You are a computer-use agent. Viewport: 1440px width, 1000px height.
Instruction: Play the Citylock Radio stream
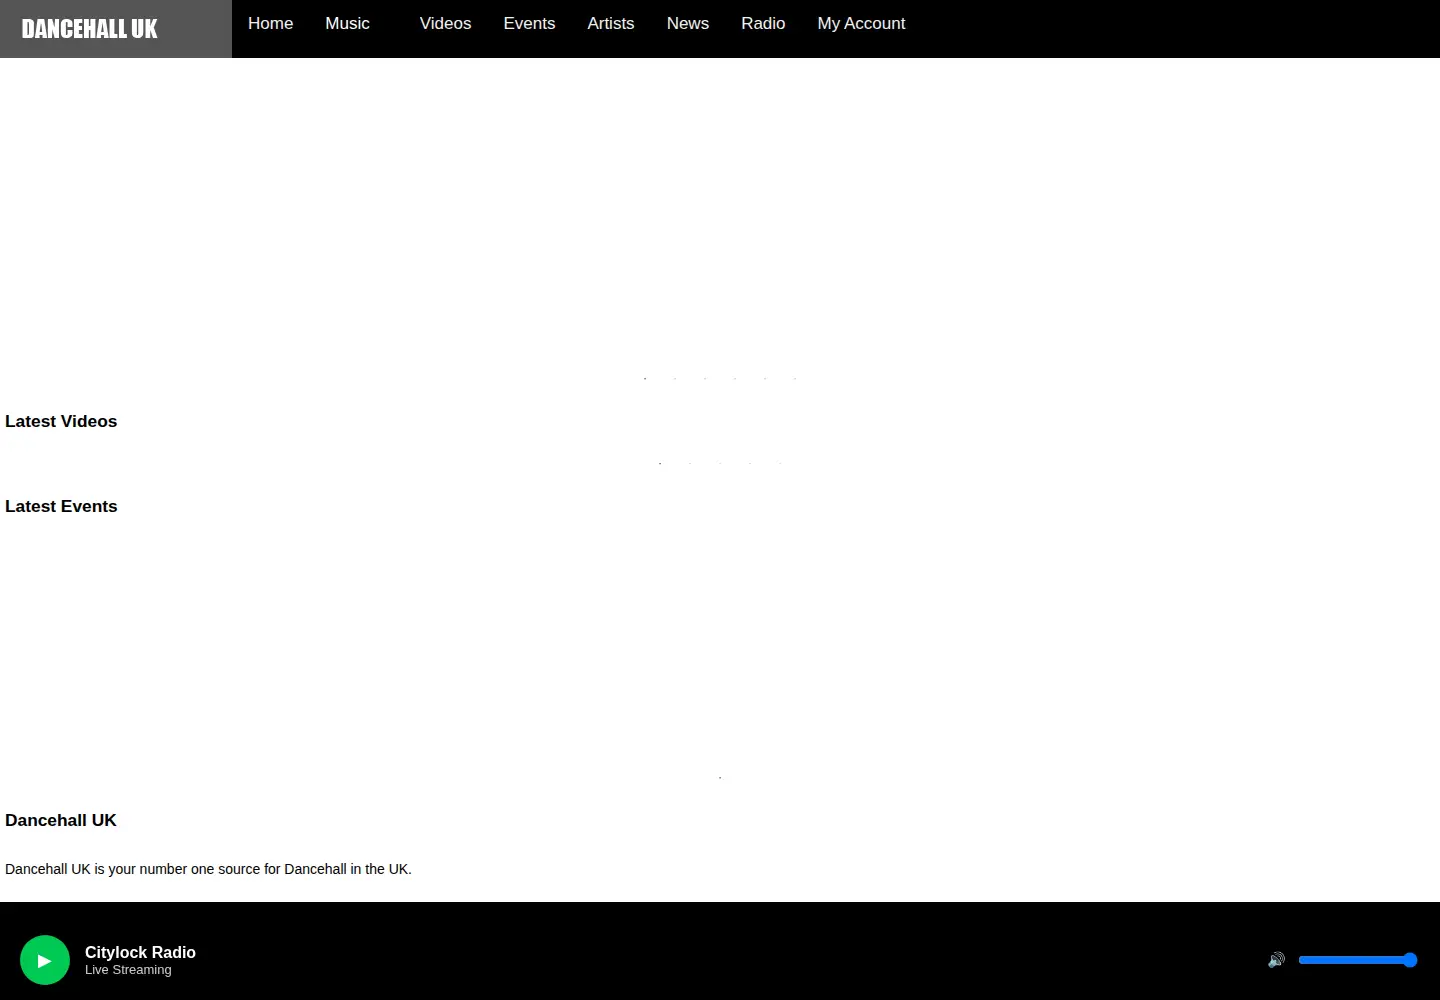[45, 960]
